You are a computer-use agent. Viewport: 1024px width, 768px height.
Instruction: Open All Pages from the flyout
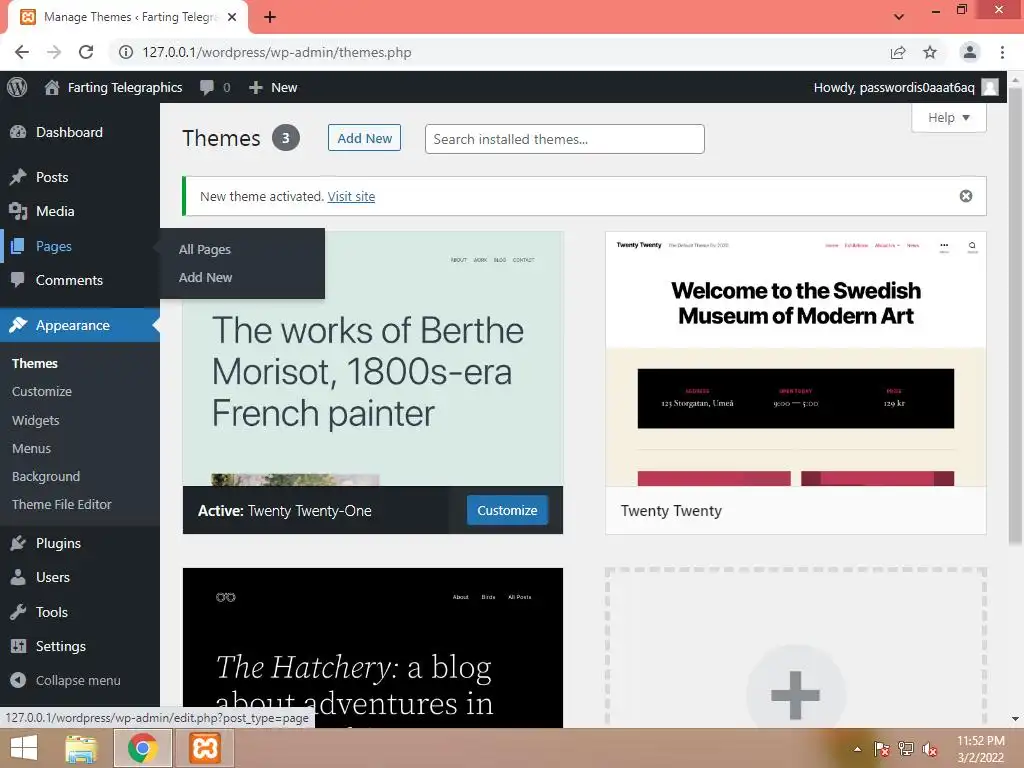pyautogui.click(x=205, y=249)
